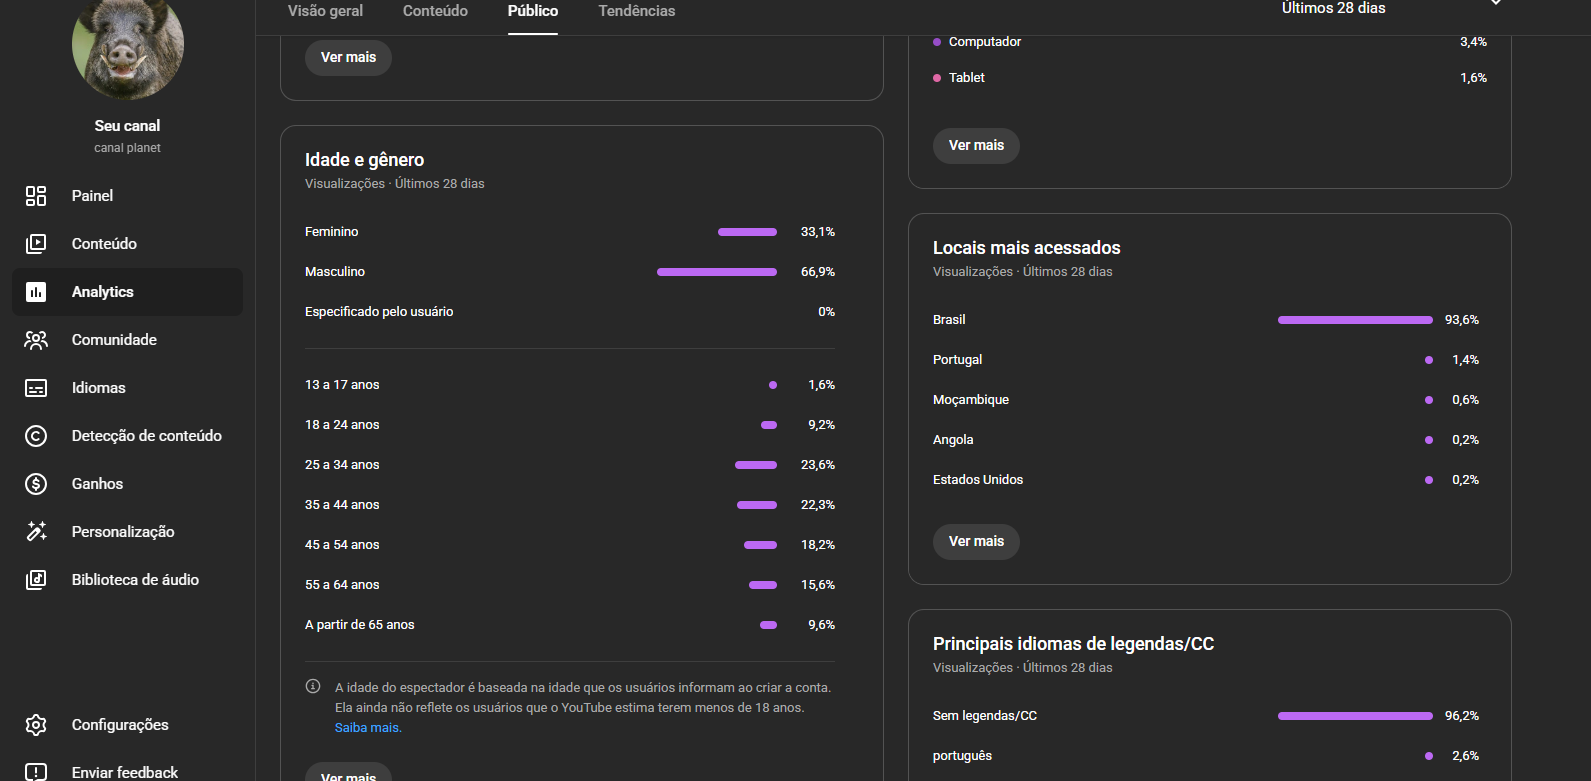Click the 66,9% Masculino value
Image resolution: width=1591 pixels, height=781 pixels.
click(818, 272)
